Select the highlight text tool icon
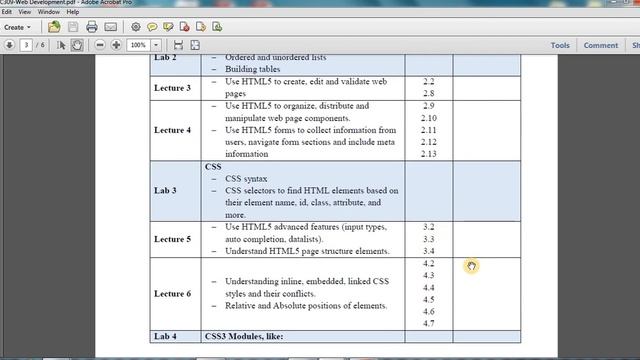 (168, 27)
